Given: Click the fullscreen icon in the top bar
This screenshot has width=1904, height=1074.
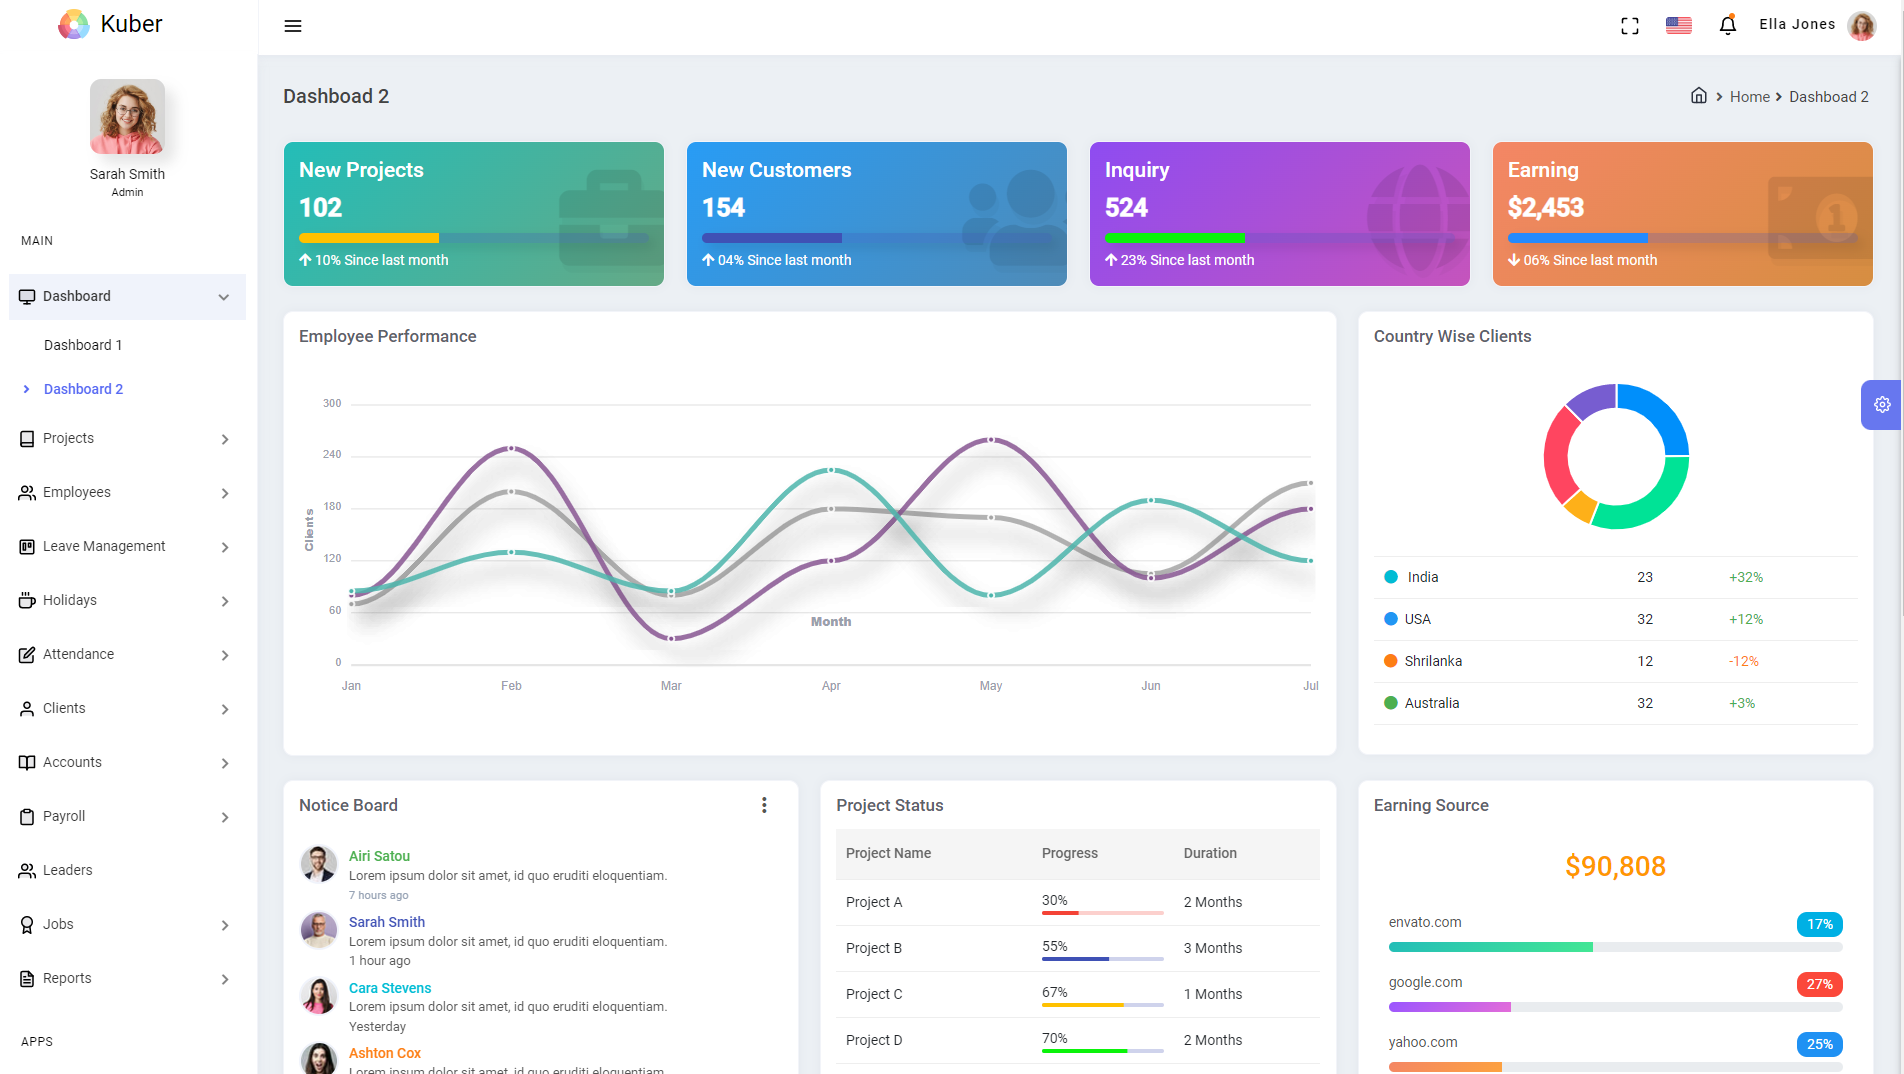Looking at the screenshot, I should [x=1629, y=25].
